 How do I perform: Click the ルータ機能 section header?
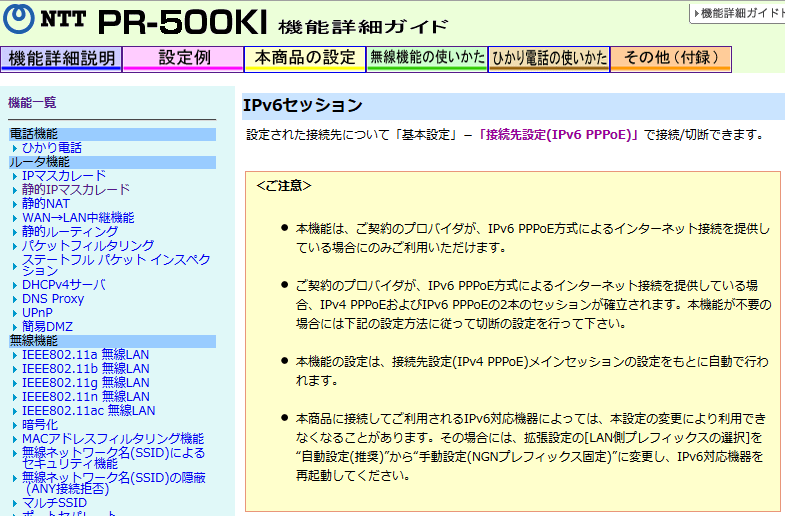[x=112, y=162]
